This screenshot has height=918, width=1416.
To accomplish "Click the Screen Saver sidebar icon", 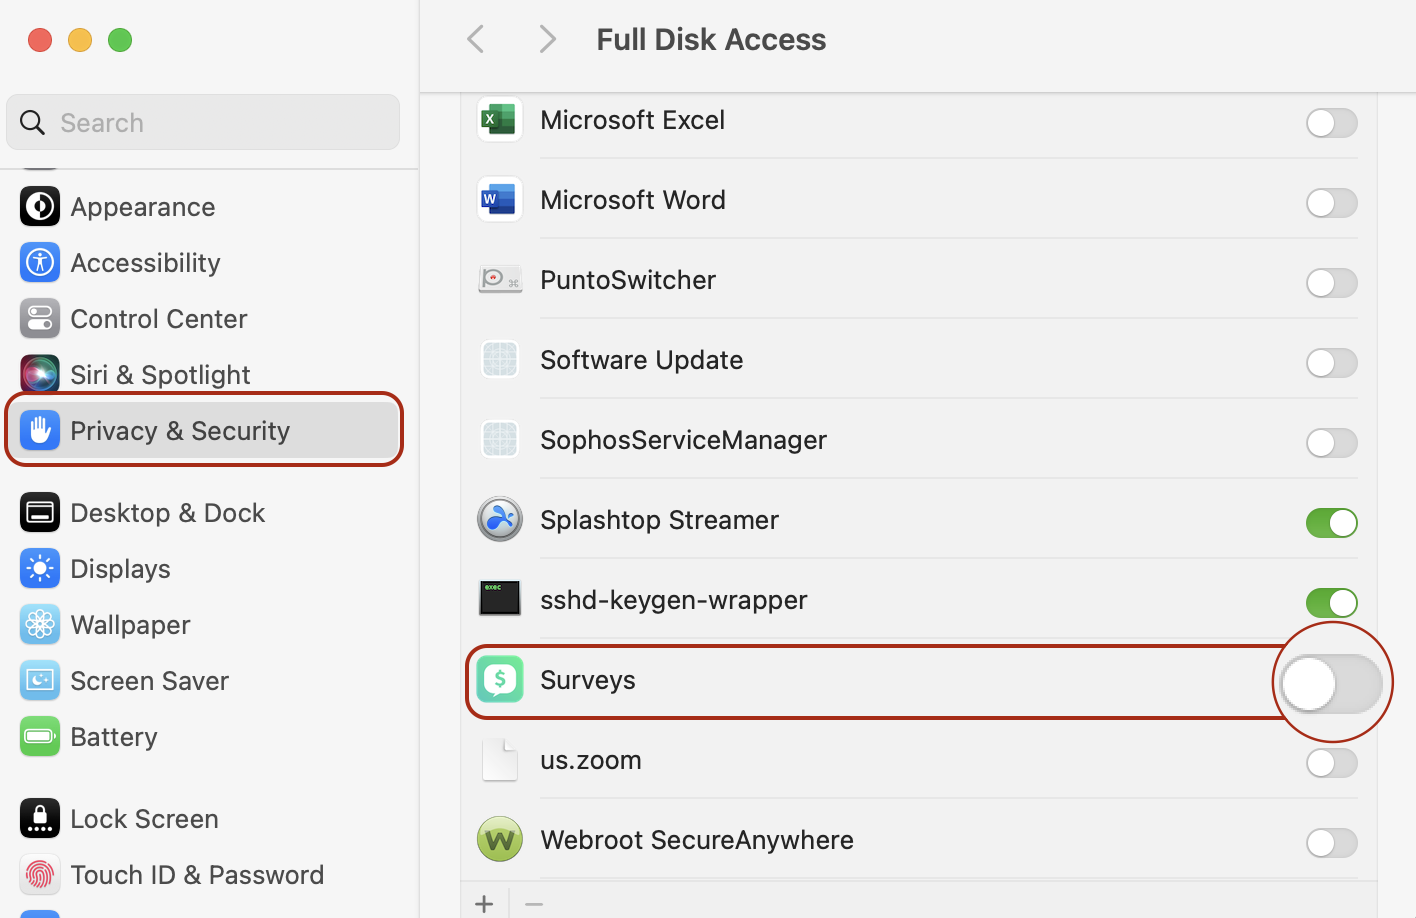I will tap(40, 681).
